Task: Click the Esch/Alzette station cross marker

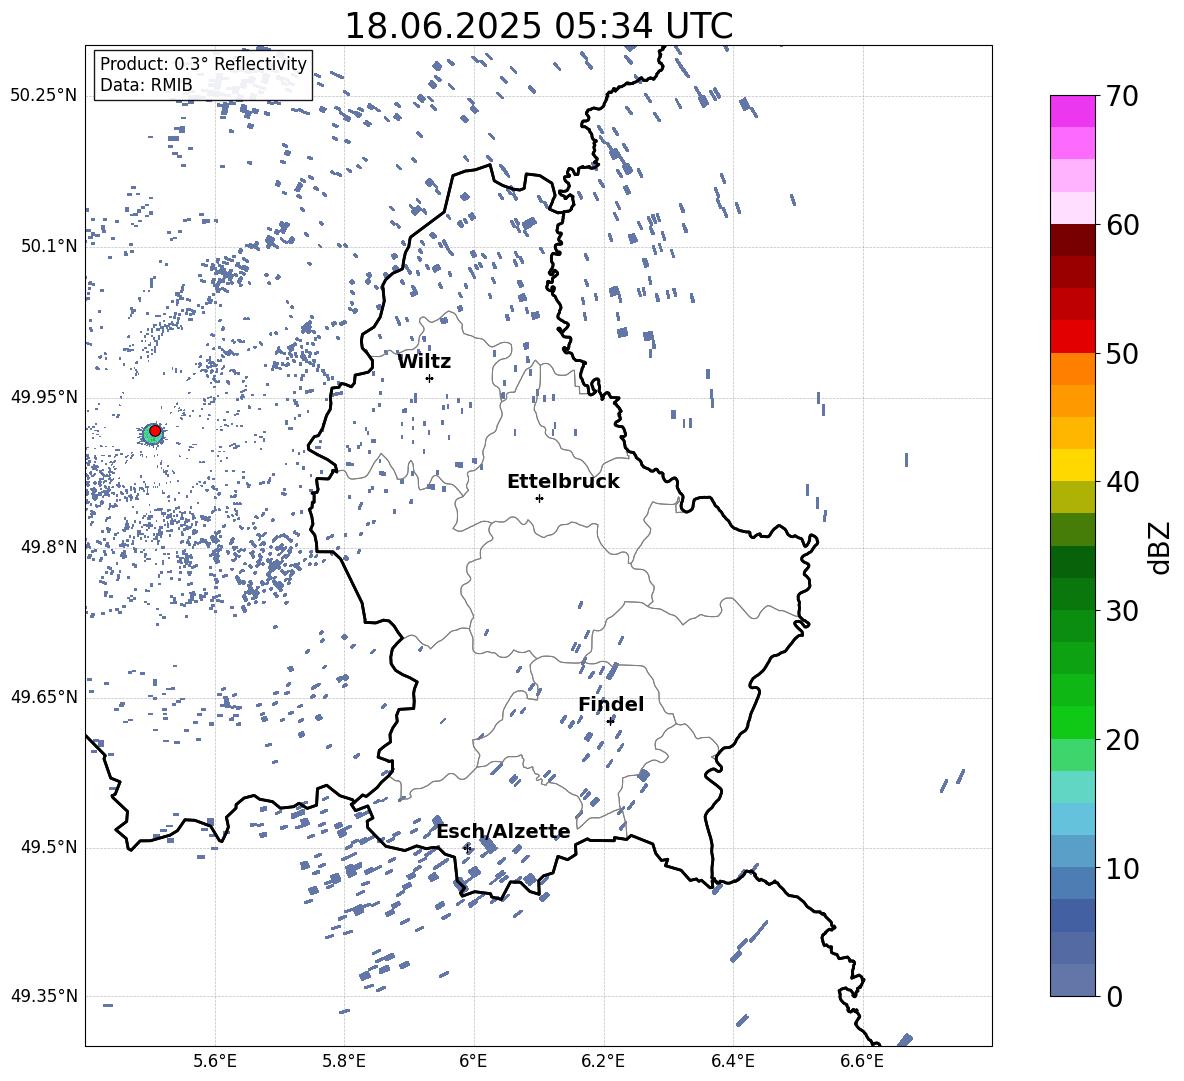Action: 467,848
